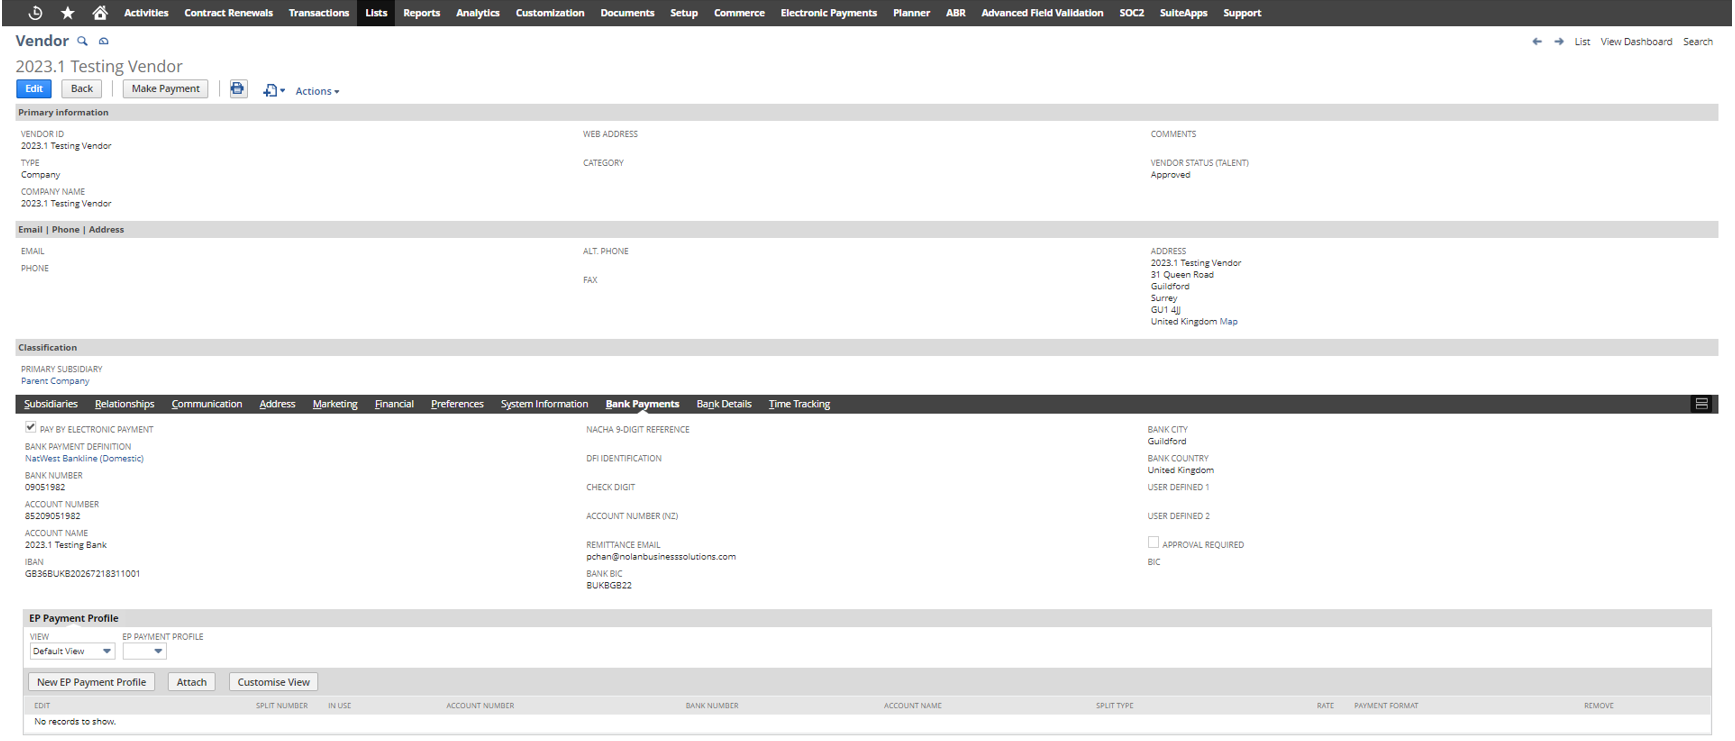Click the Shortcuts star icon

(68, 13)
